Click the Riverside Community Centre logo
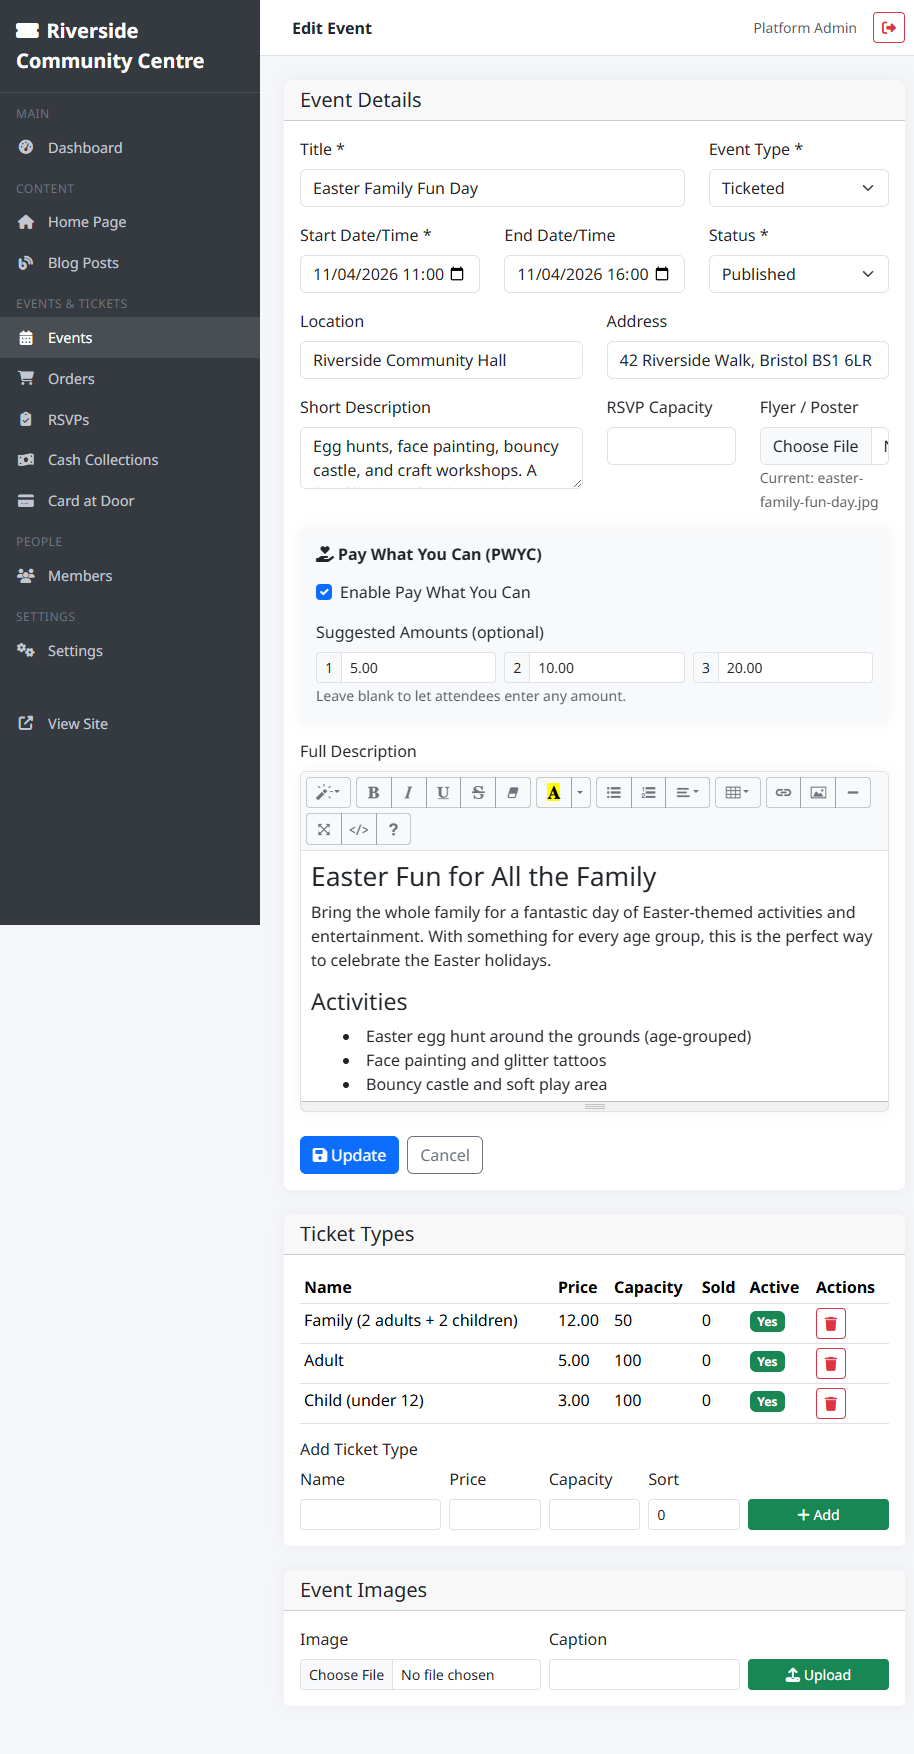The height and width of the screenshot is (1754, 914). click(110, 46)
